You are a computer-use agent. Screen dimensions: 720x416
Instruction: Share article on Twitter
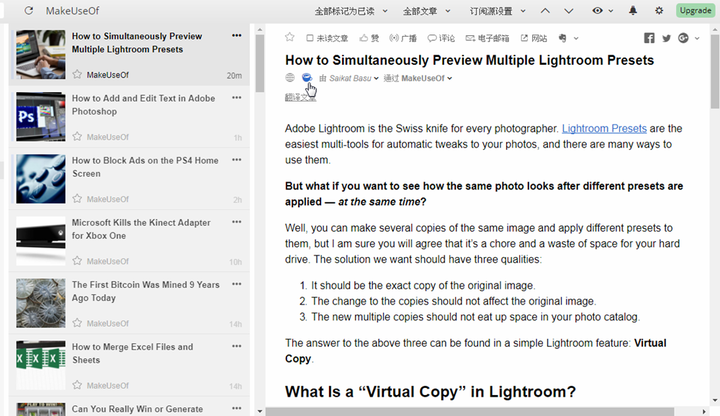666,38
